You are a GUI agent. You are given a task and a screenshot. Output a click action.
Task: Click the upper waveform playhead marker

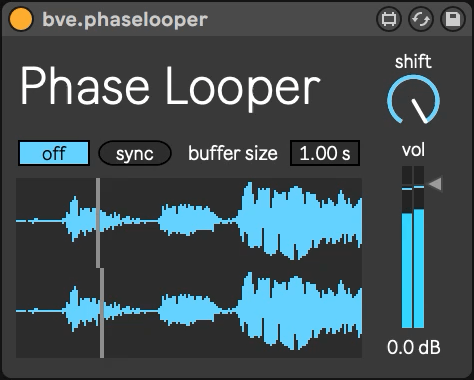coord(98,223)
